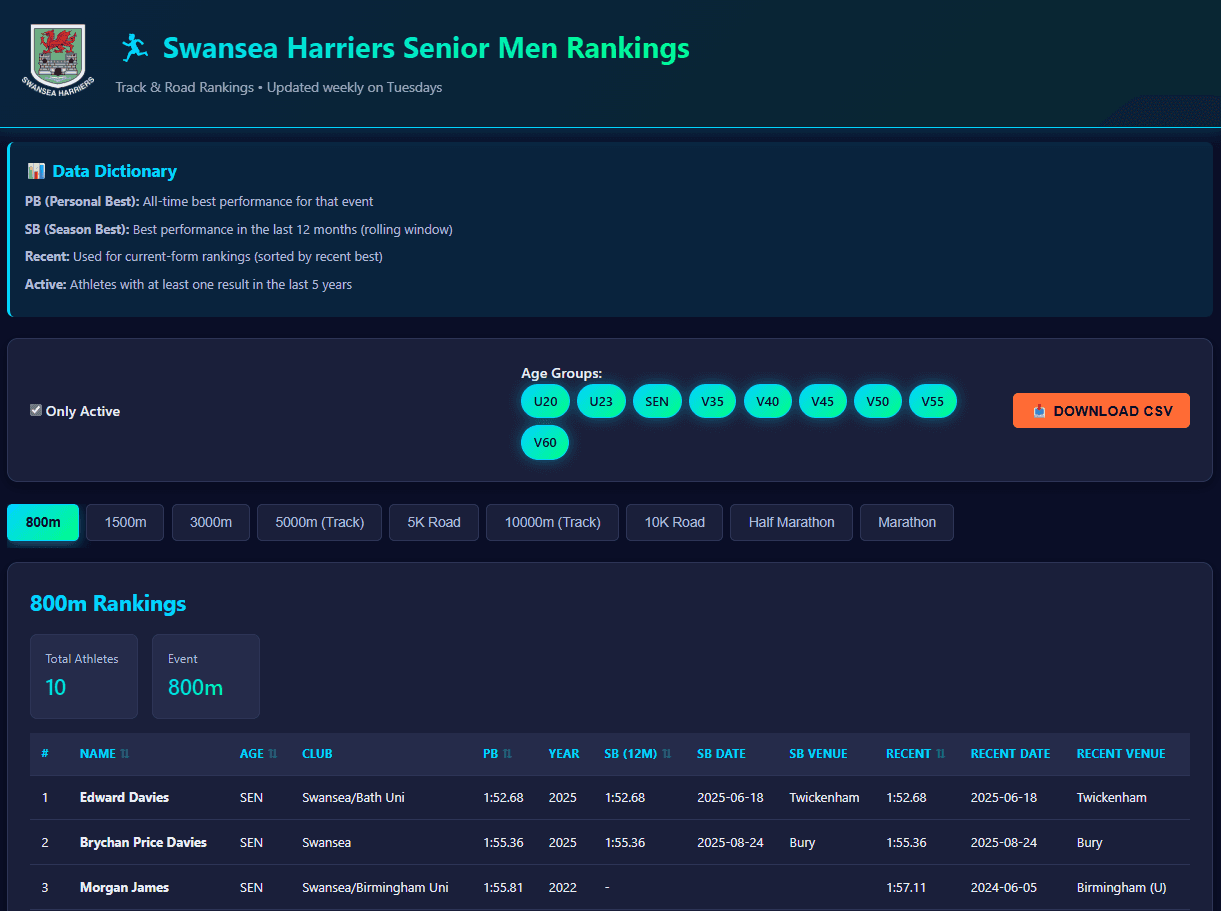Click the bar chart icon beside Data Dictionary

point(36,171)
